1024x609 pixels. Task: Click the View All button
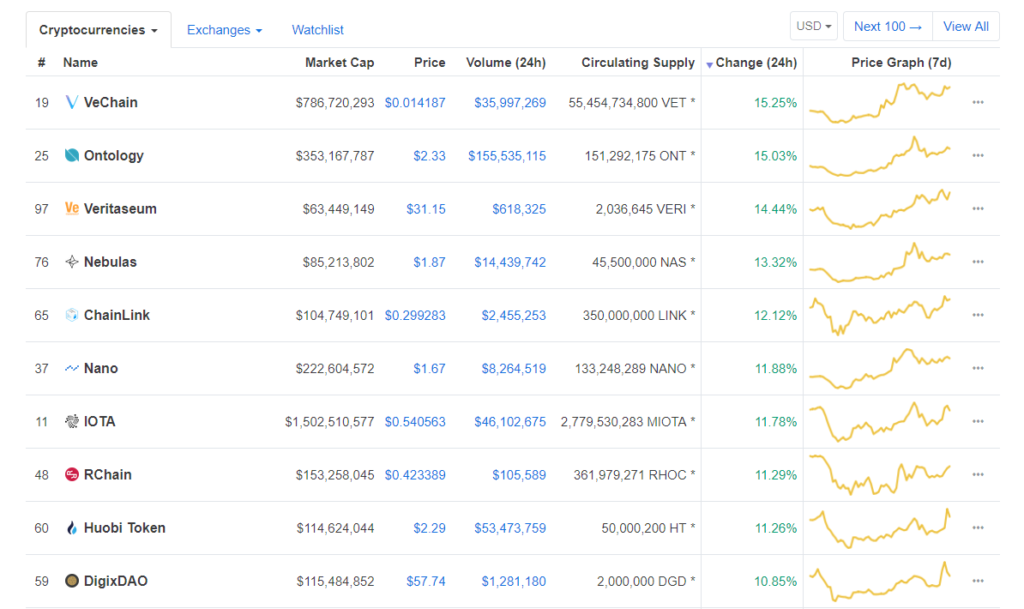pyautogui.click(x=966, y=26)
